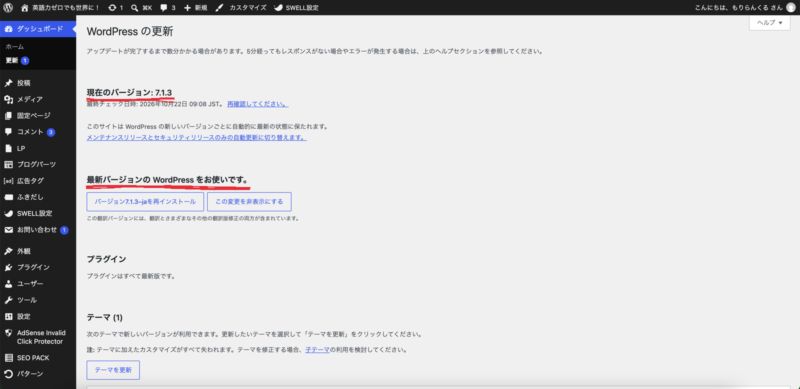Click the ダッシュボード gauge icon

(x=8, y=29)
